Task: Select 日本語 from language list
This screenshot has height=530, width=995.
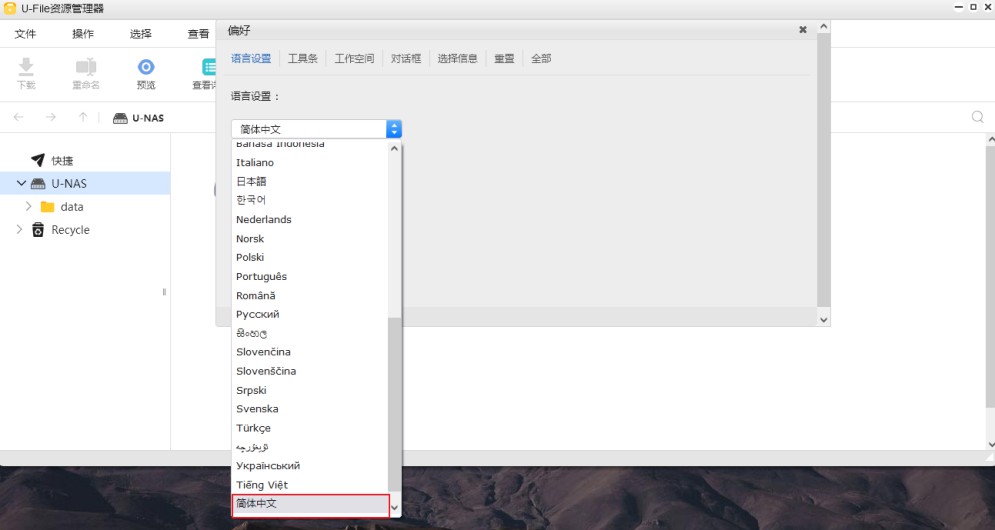Action: pyautogui.click(x=251, y=181)
